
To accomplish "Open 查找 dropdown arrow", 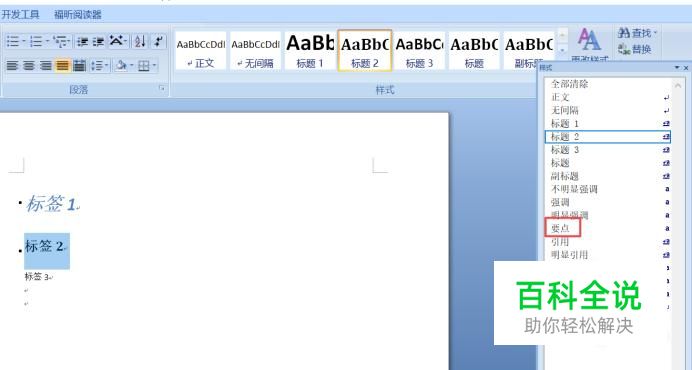I will 655,33.
